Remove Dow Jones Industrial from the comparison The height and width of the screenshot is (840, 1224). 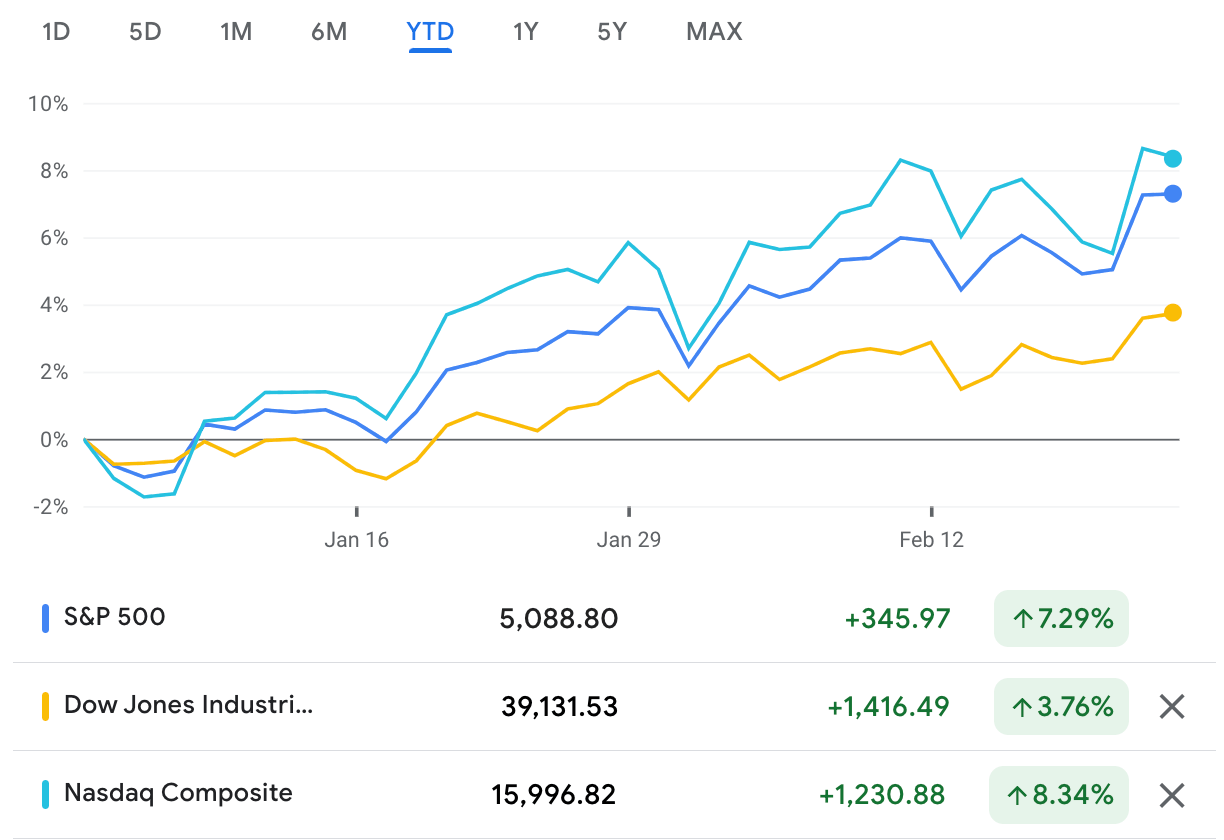1171,707
